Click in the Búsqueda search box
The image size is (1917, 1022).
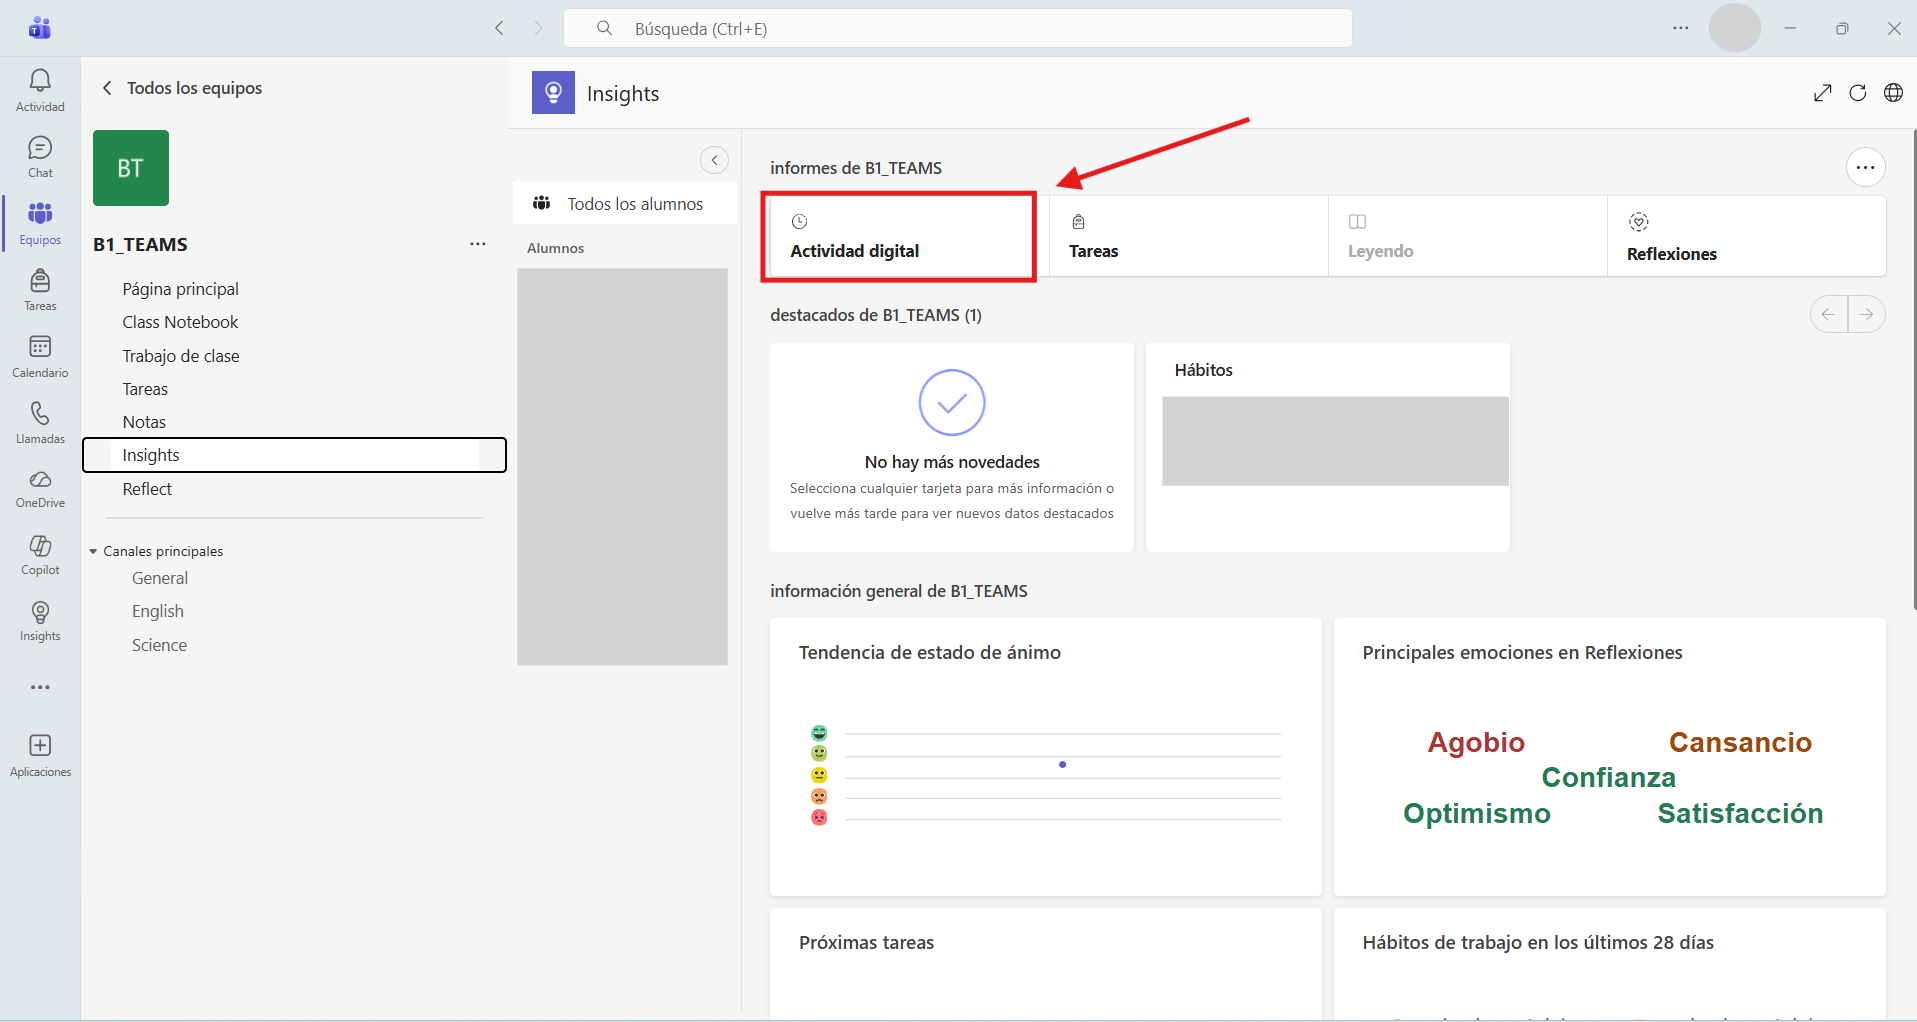click(958, 28)
